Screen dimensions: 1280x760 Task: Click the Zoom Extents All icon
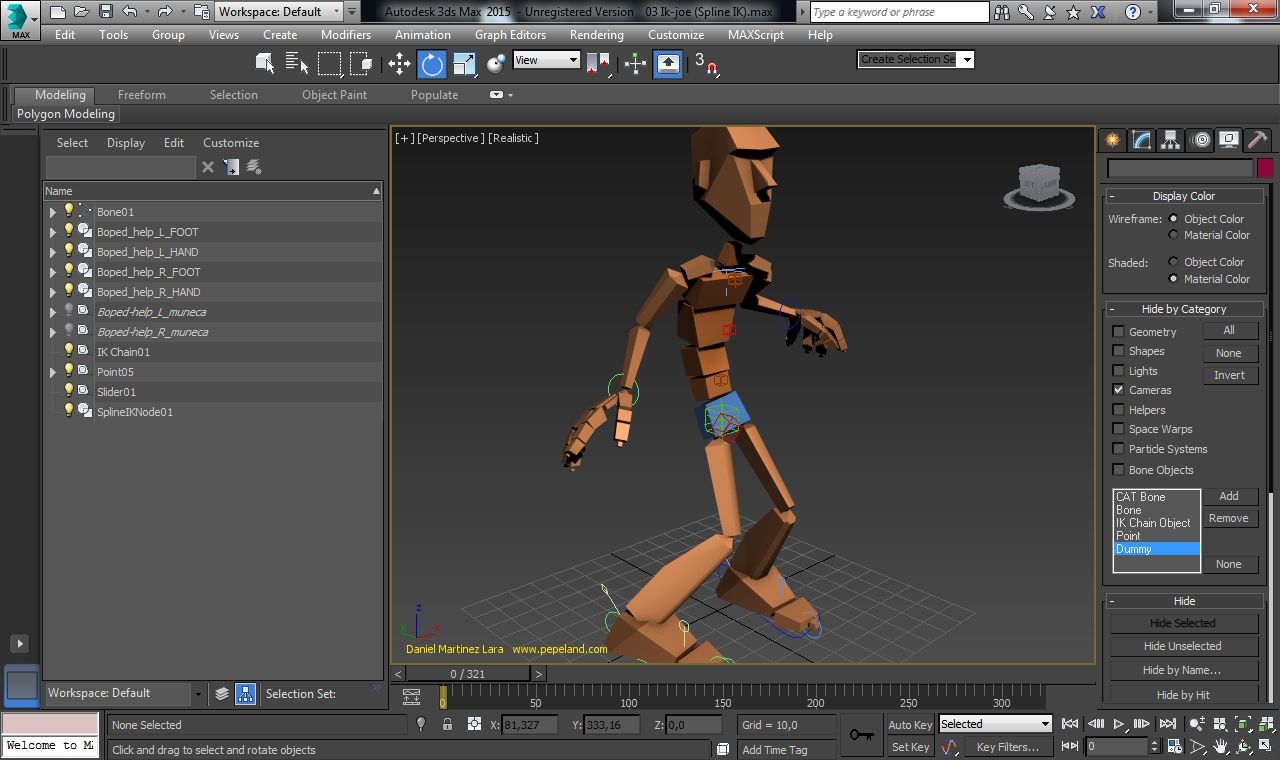1264,724
